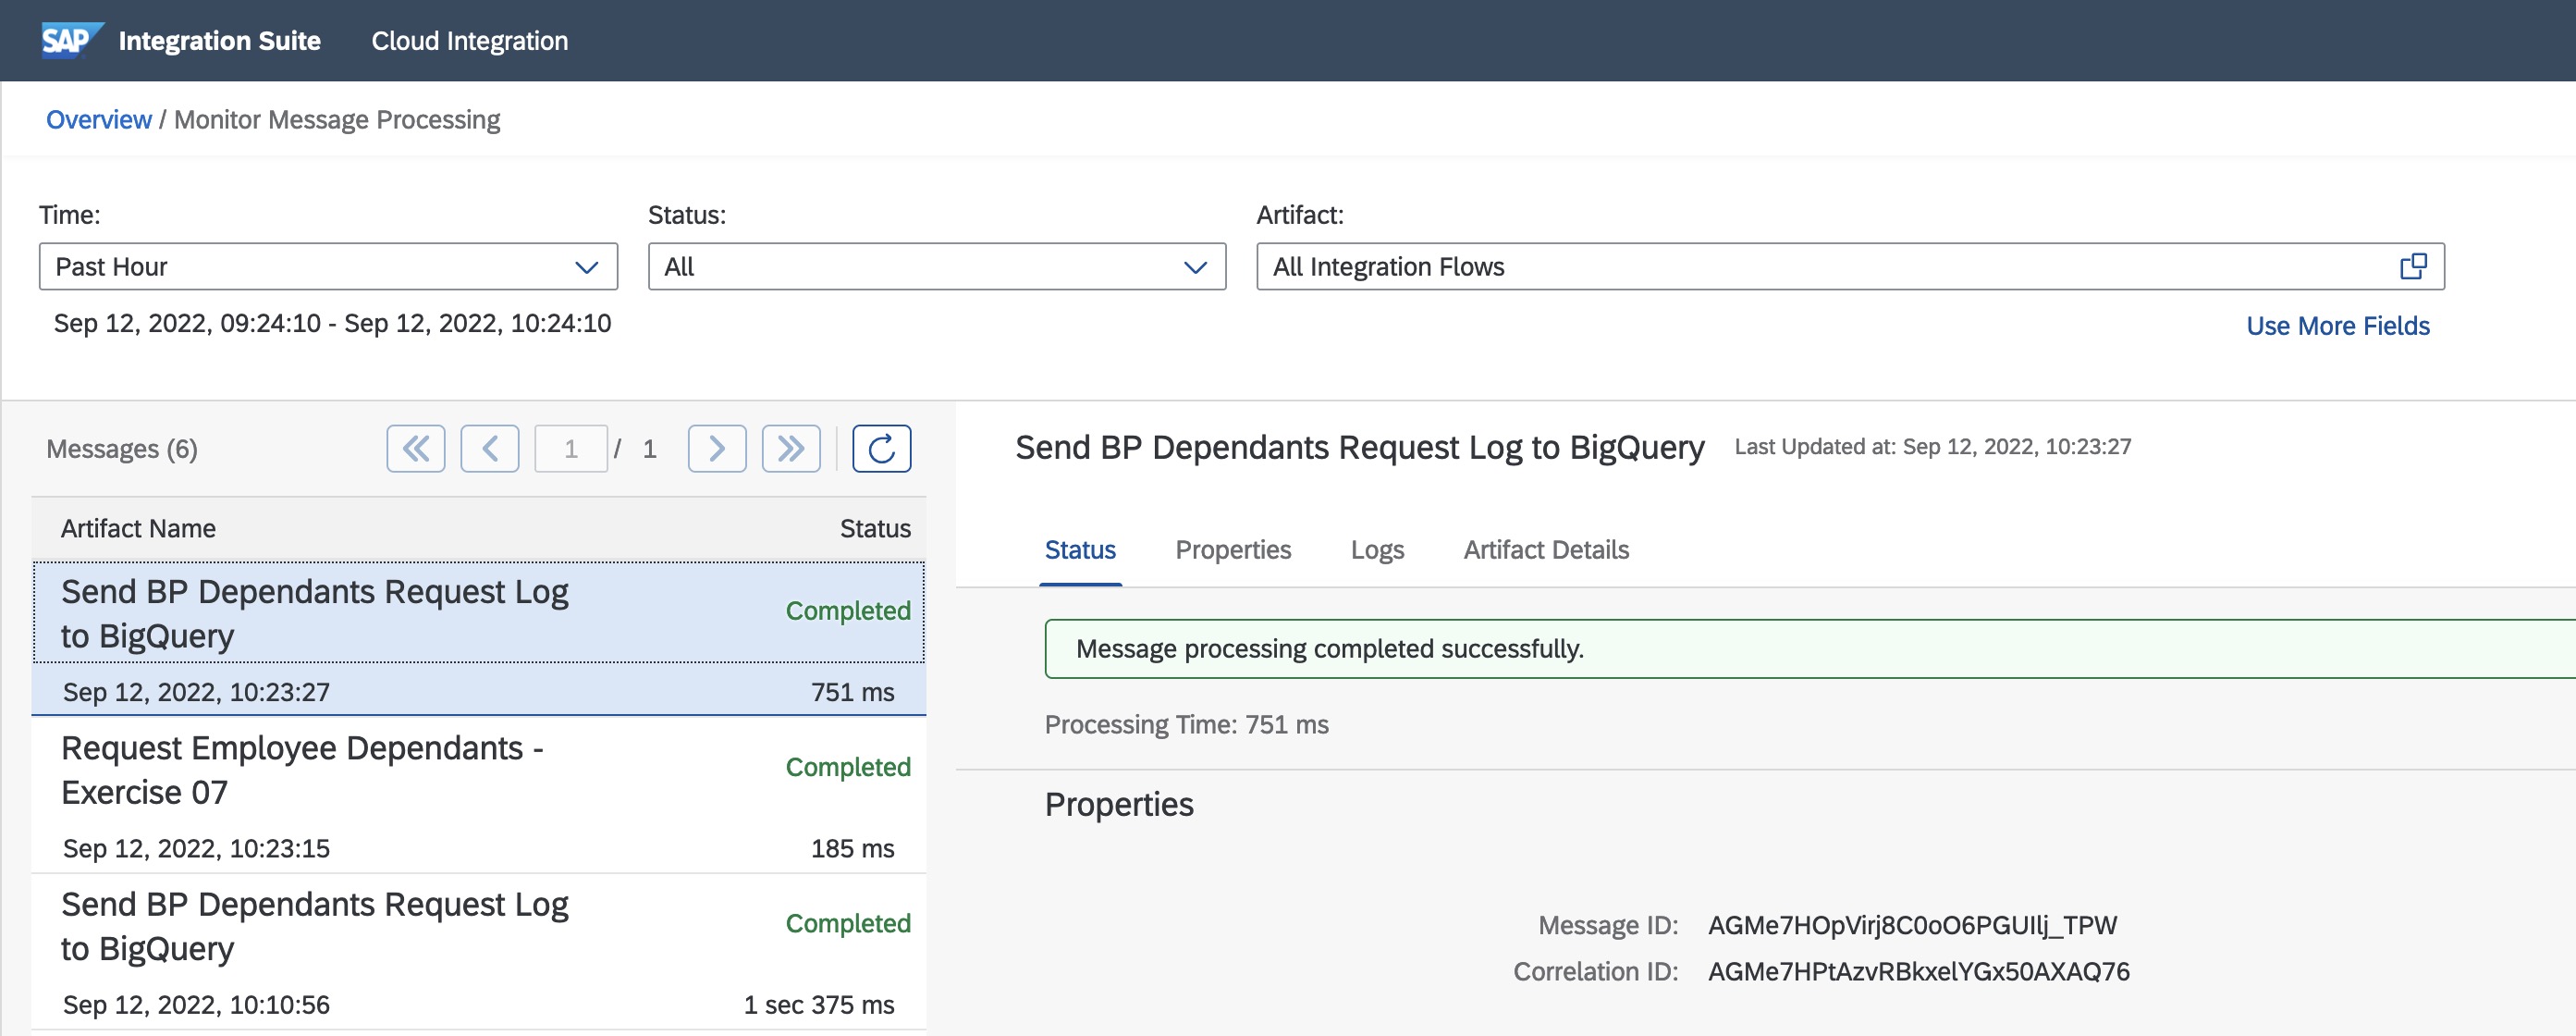Click the Sep 12, 2022, 10:23:15 timestamp
The height and width of the screenshot is (1036, 2576).
tap(196, 848)
